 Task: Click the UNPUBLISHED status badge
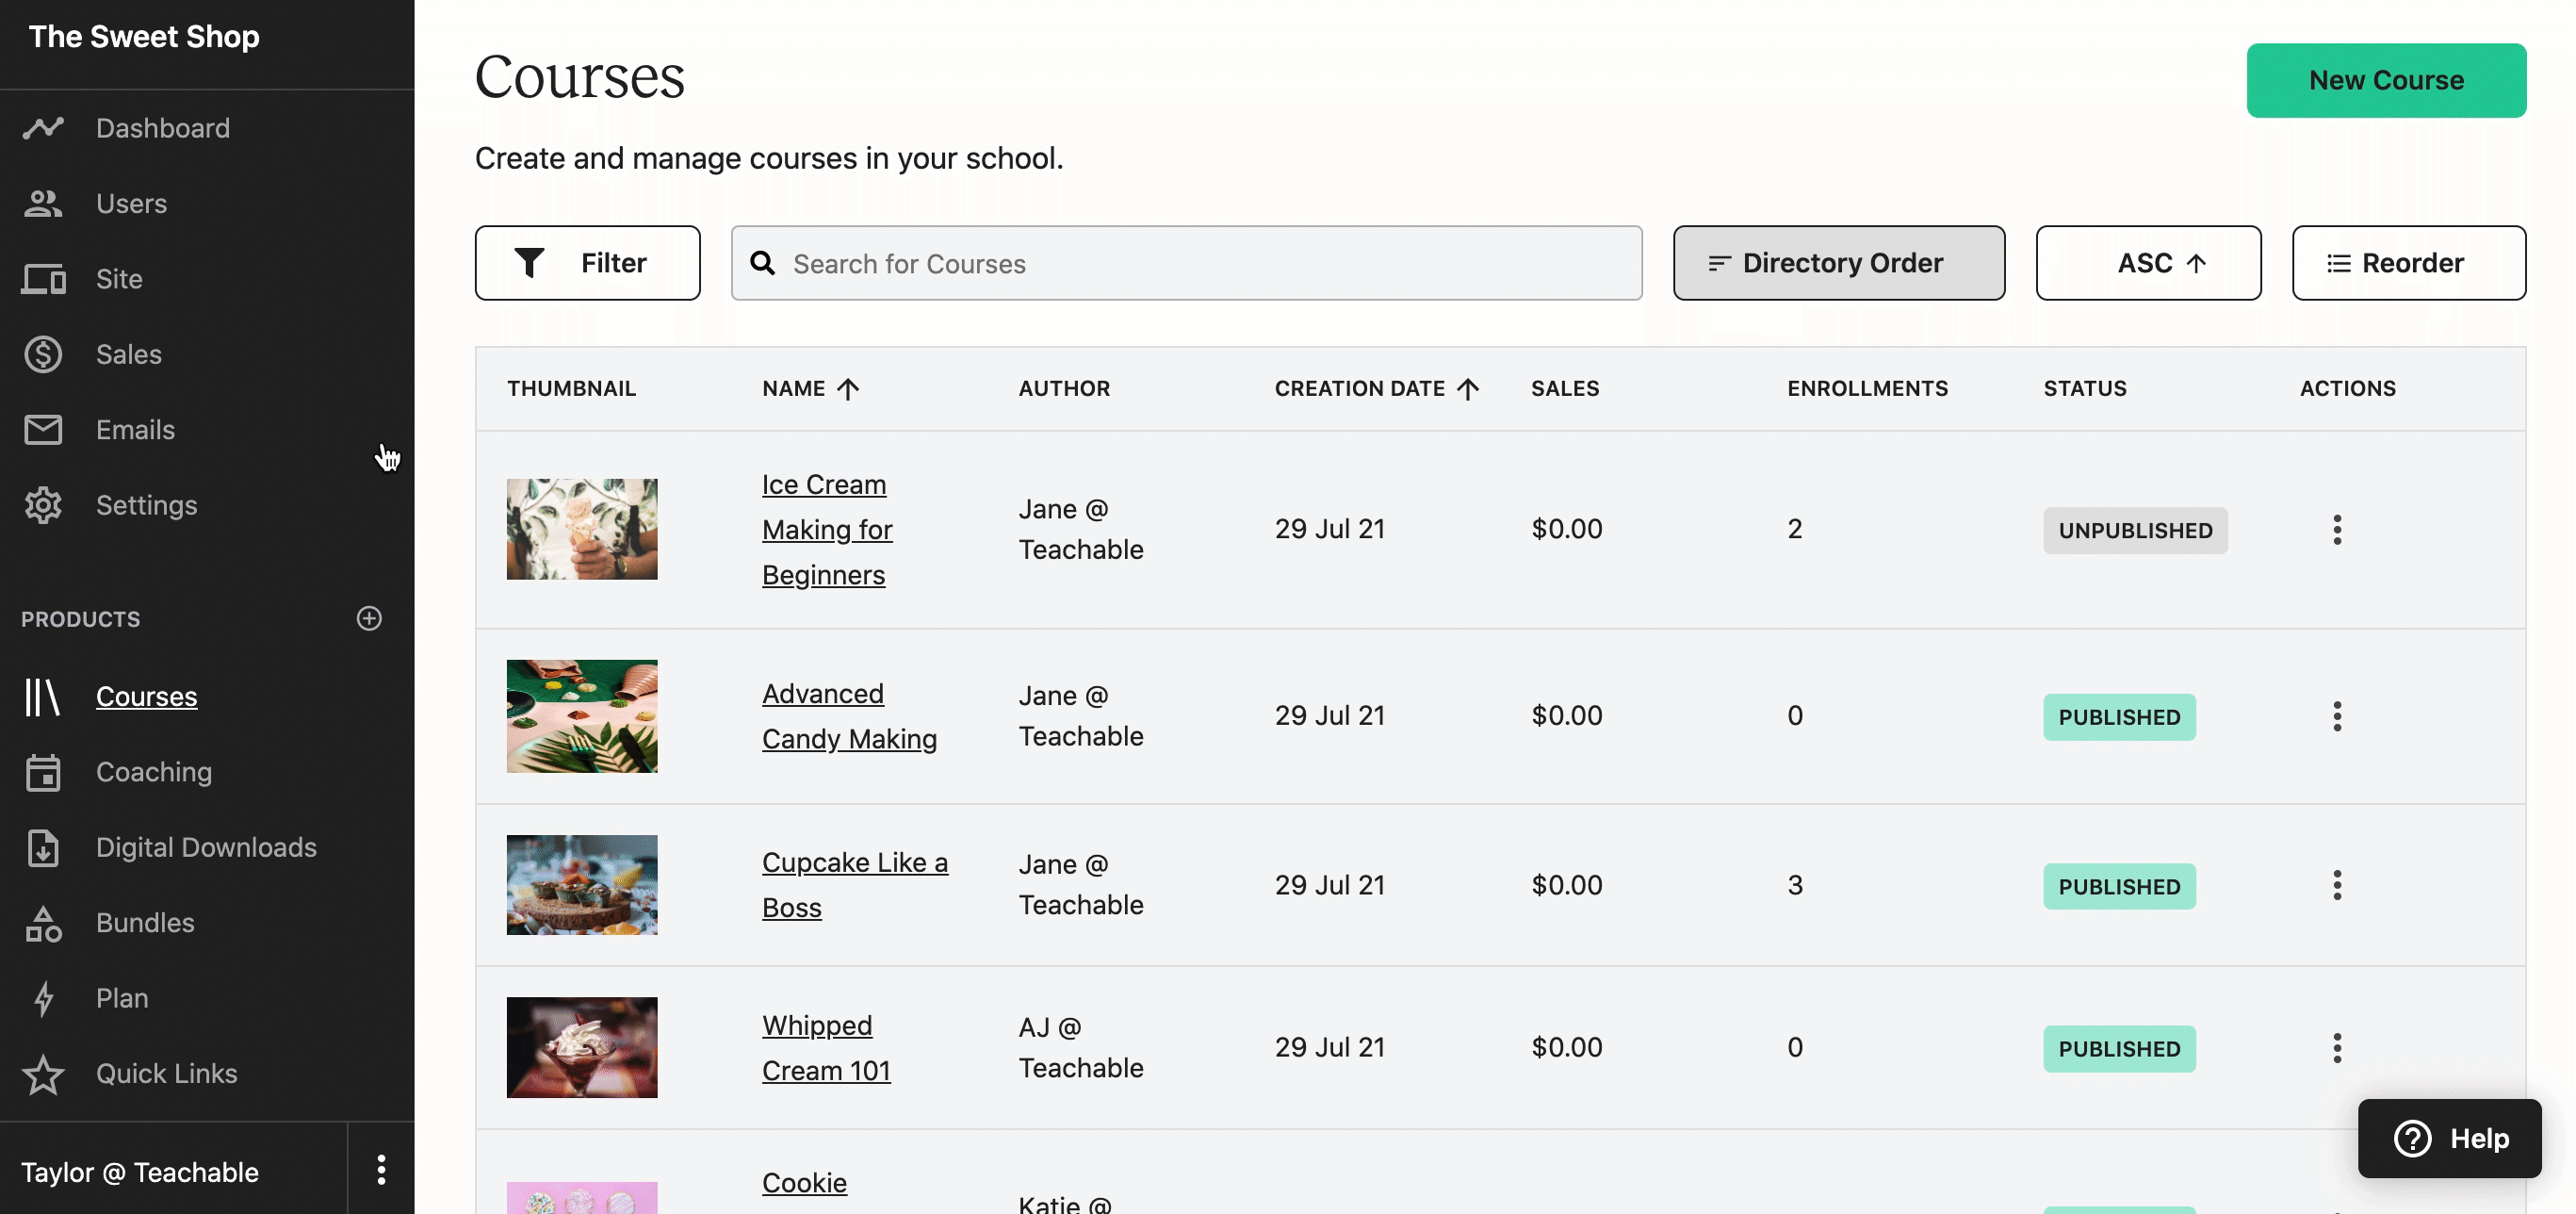pos(2135,530)
